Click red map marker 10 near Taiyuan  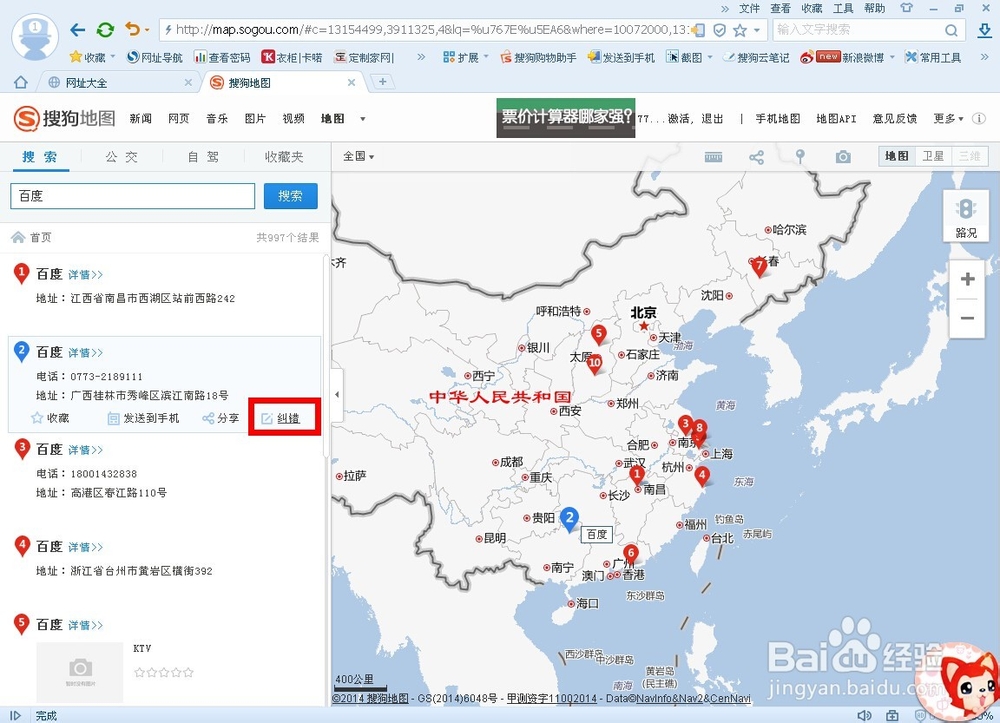point(594,364)
